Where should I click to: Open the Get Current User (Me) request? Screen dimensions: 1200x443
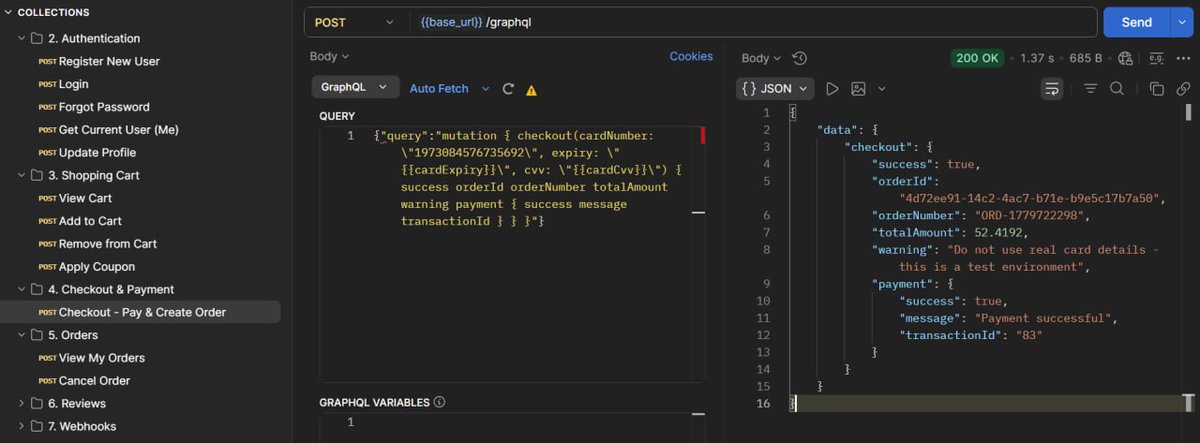(x=119, y=130)
